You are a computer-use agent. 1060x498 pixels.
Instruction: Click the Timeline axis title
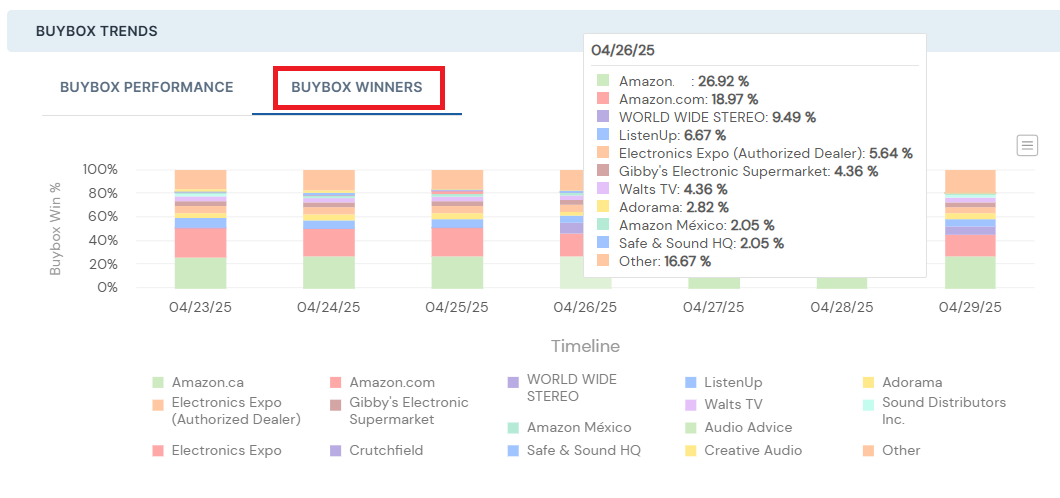585,347
